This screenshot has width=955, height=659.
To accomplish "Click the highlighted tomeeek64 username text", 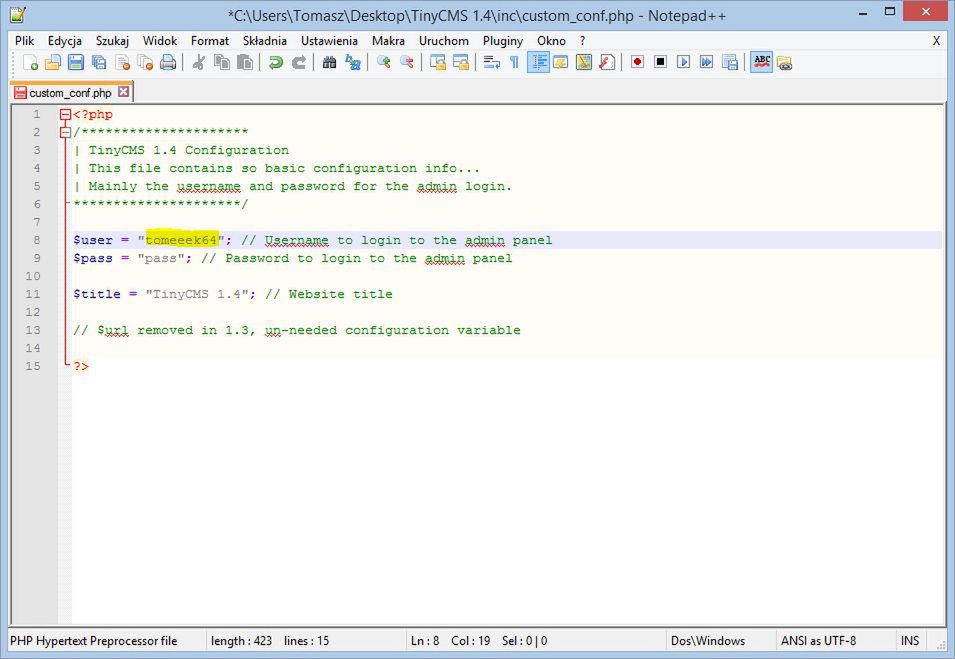I will (x=181, y=240).
